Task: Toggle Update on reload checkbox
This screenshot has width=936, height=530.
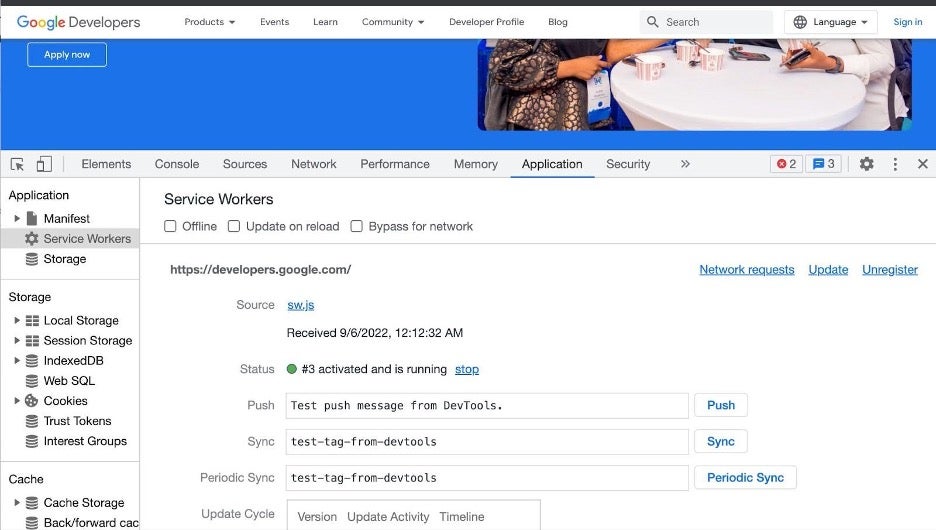Action: (234, 226)
